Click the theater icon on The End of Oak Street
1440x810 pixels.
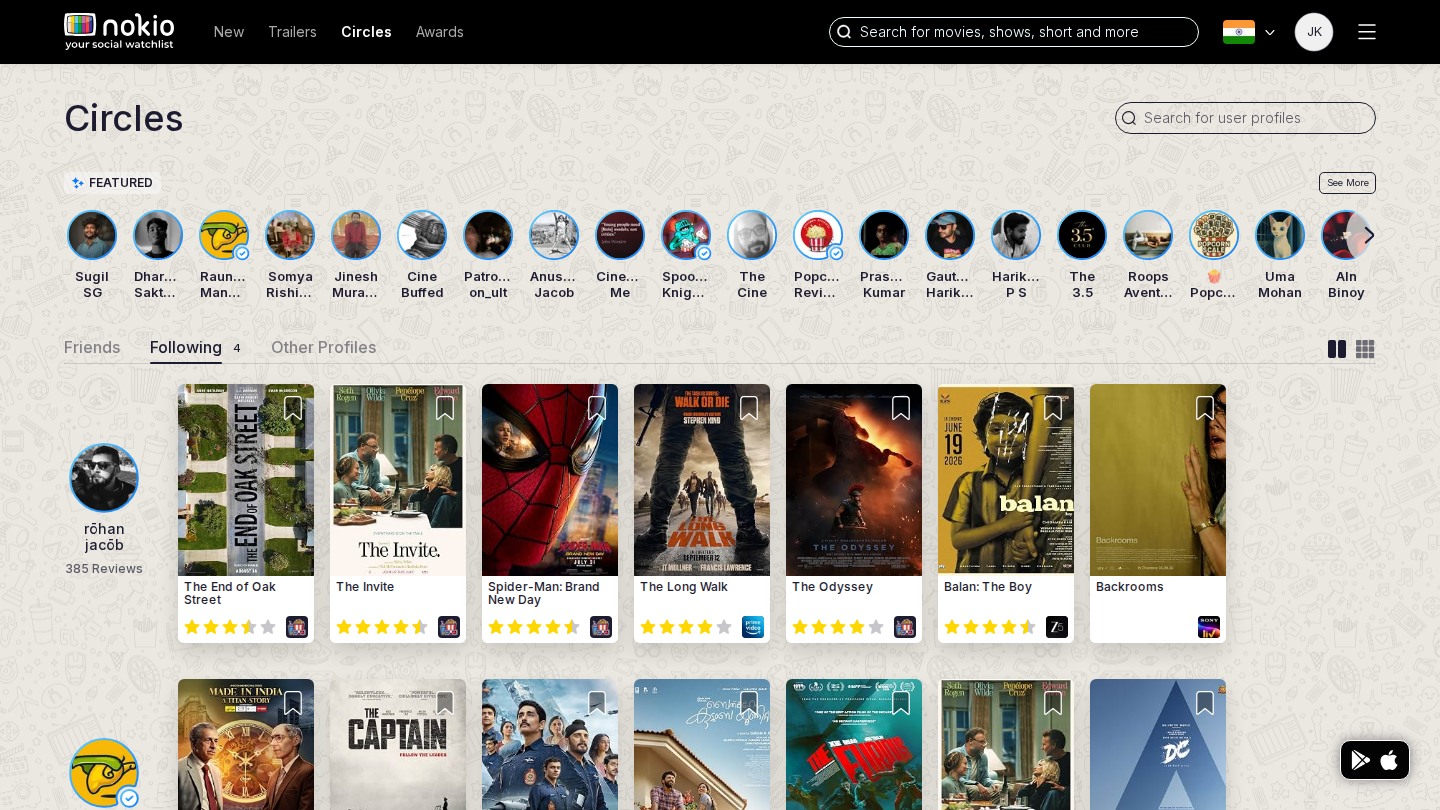pos(297,627)
